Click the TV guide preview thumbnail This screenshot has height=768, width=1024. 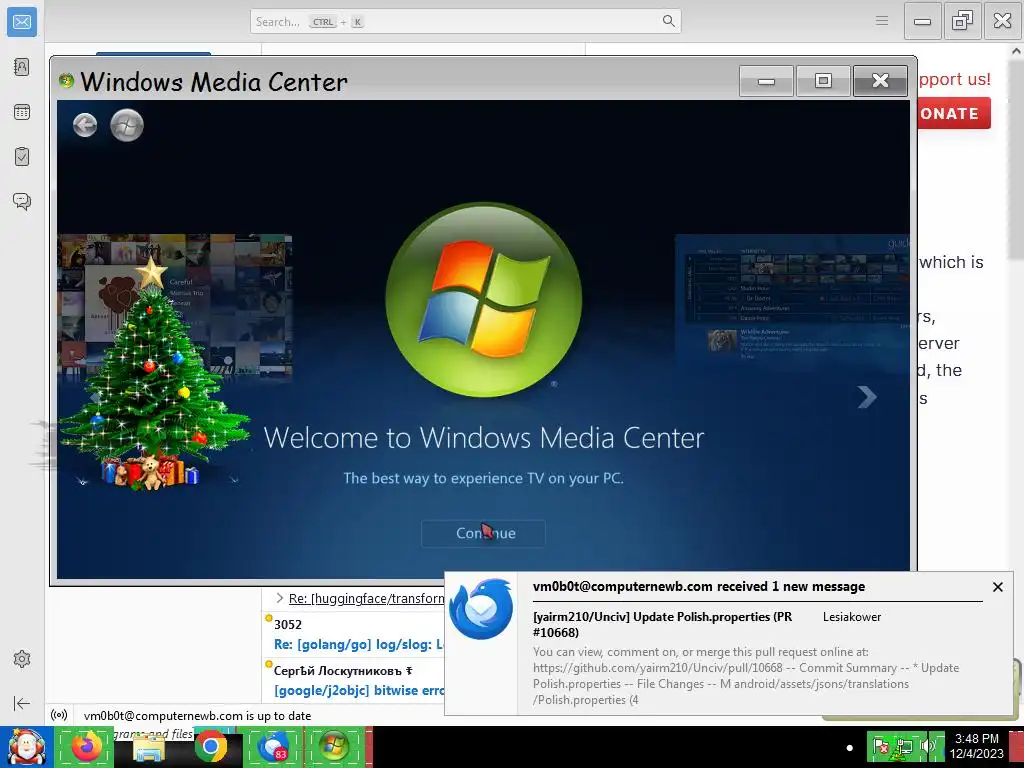coord(792,302)
